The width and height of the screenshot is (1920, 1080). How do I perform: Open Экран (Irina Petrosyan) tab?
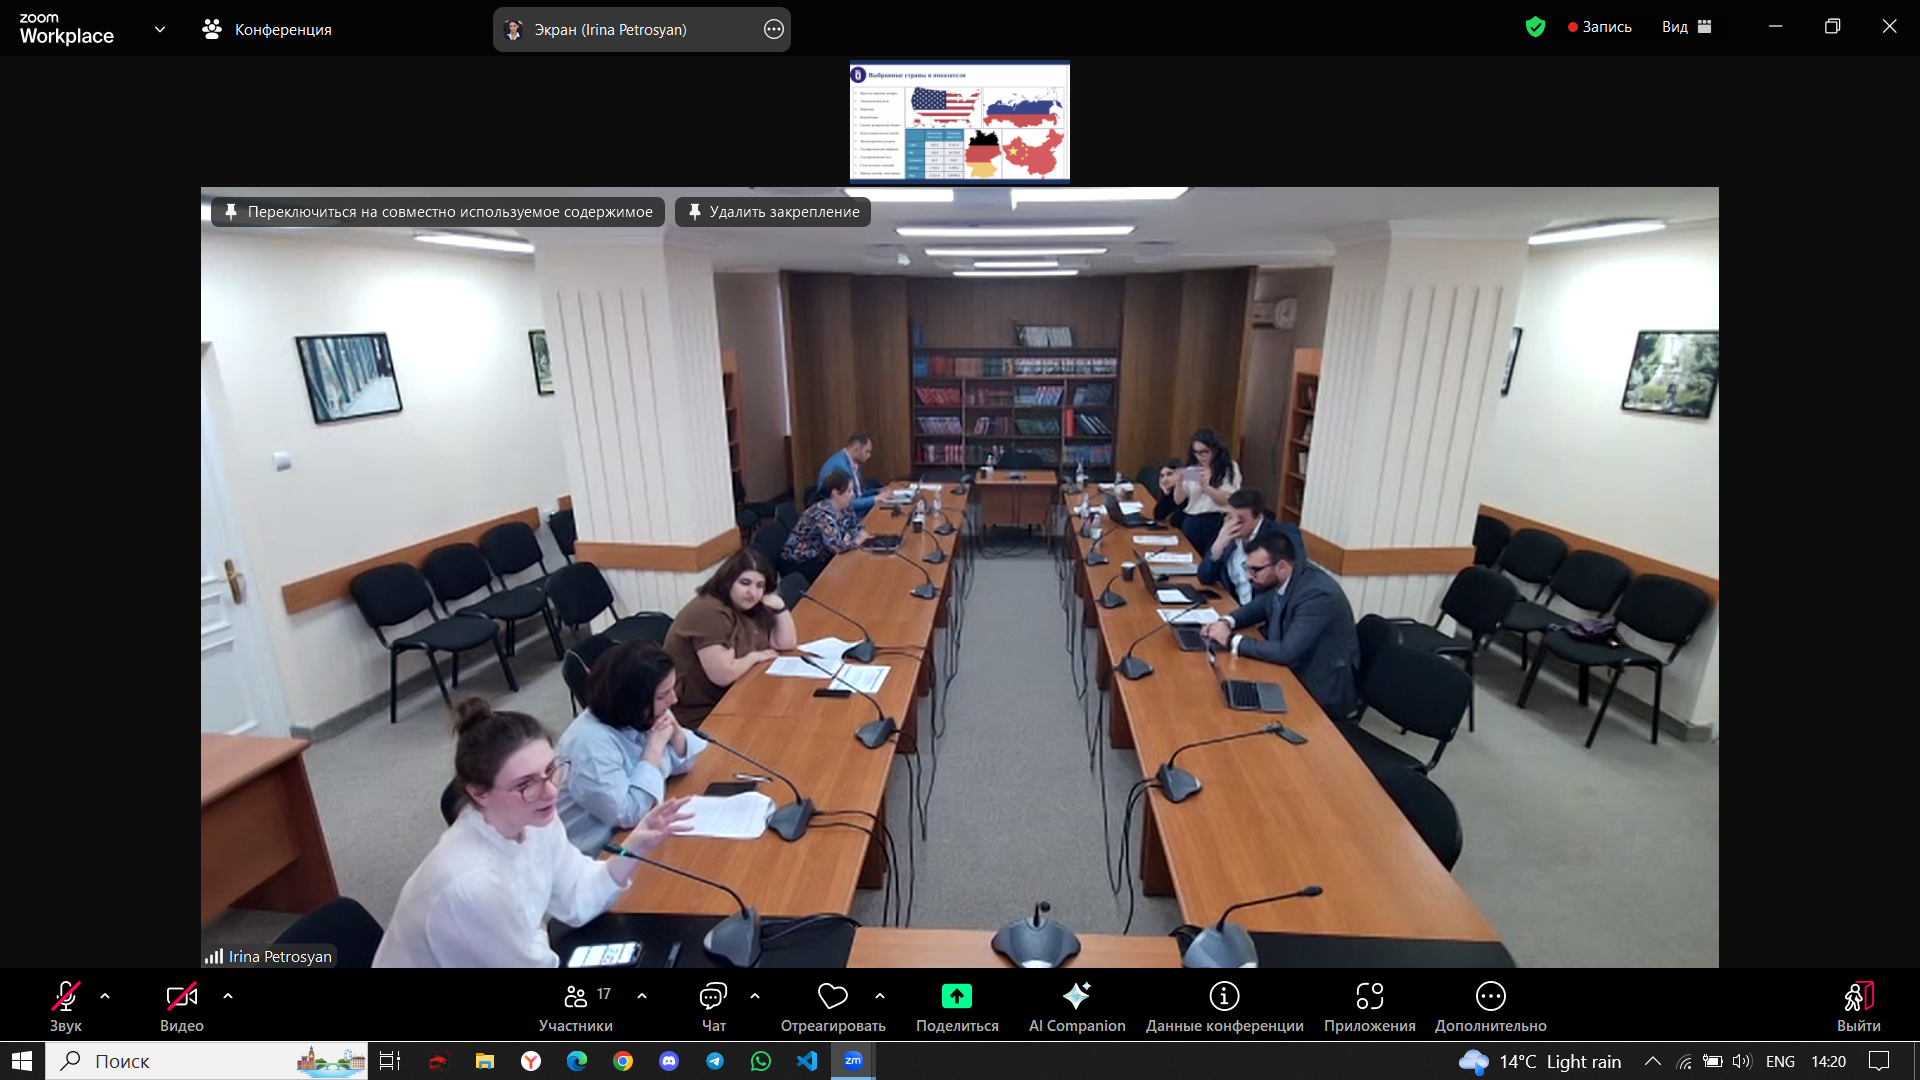[x=641, y=29]
